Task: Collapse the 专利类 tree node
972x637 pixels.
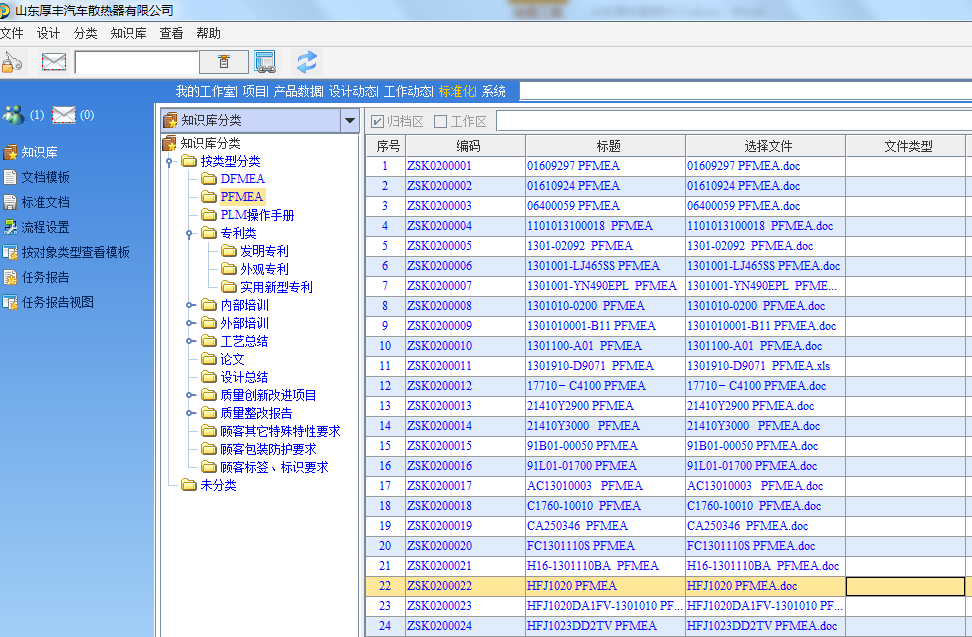Action: point(190,233)
